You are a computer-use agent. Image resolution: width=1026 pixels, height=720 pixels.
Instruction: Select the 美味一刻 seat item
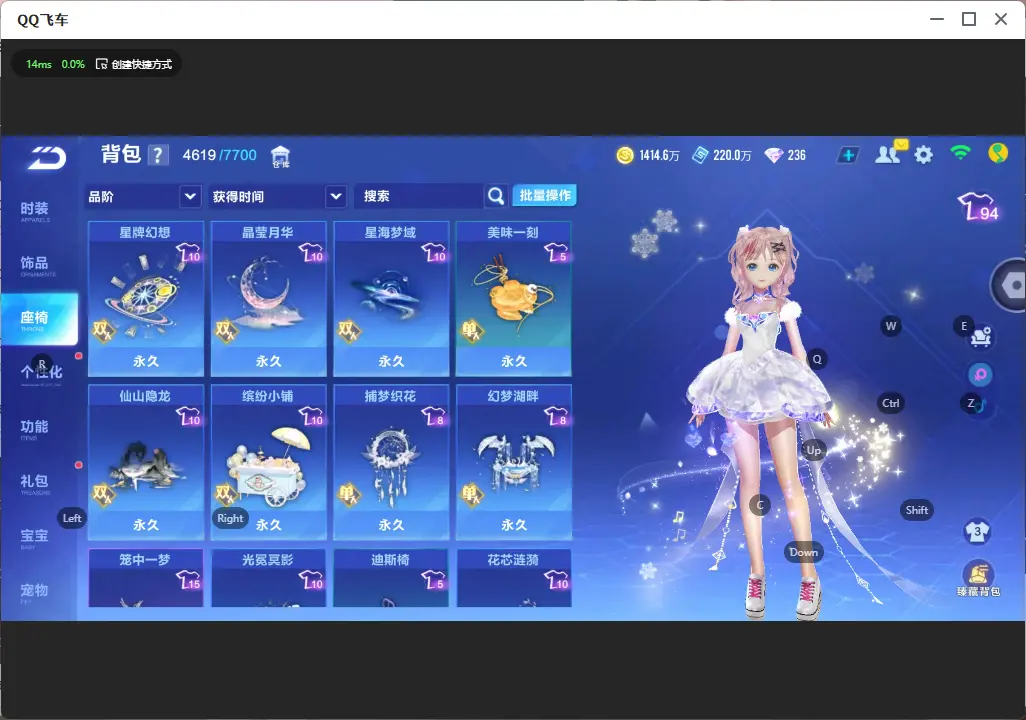pos(514,298)
